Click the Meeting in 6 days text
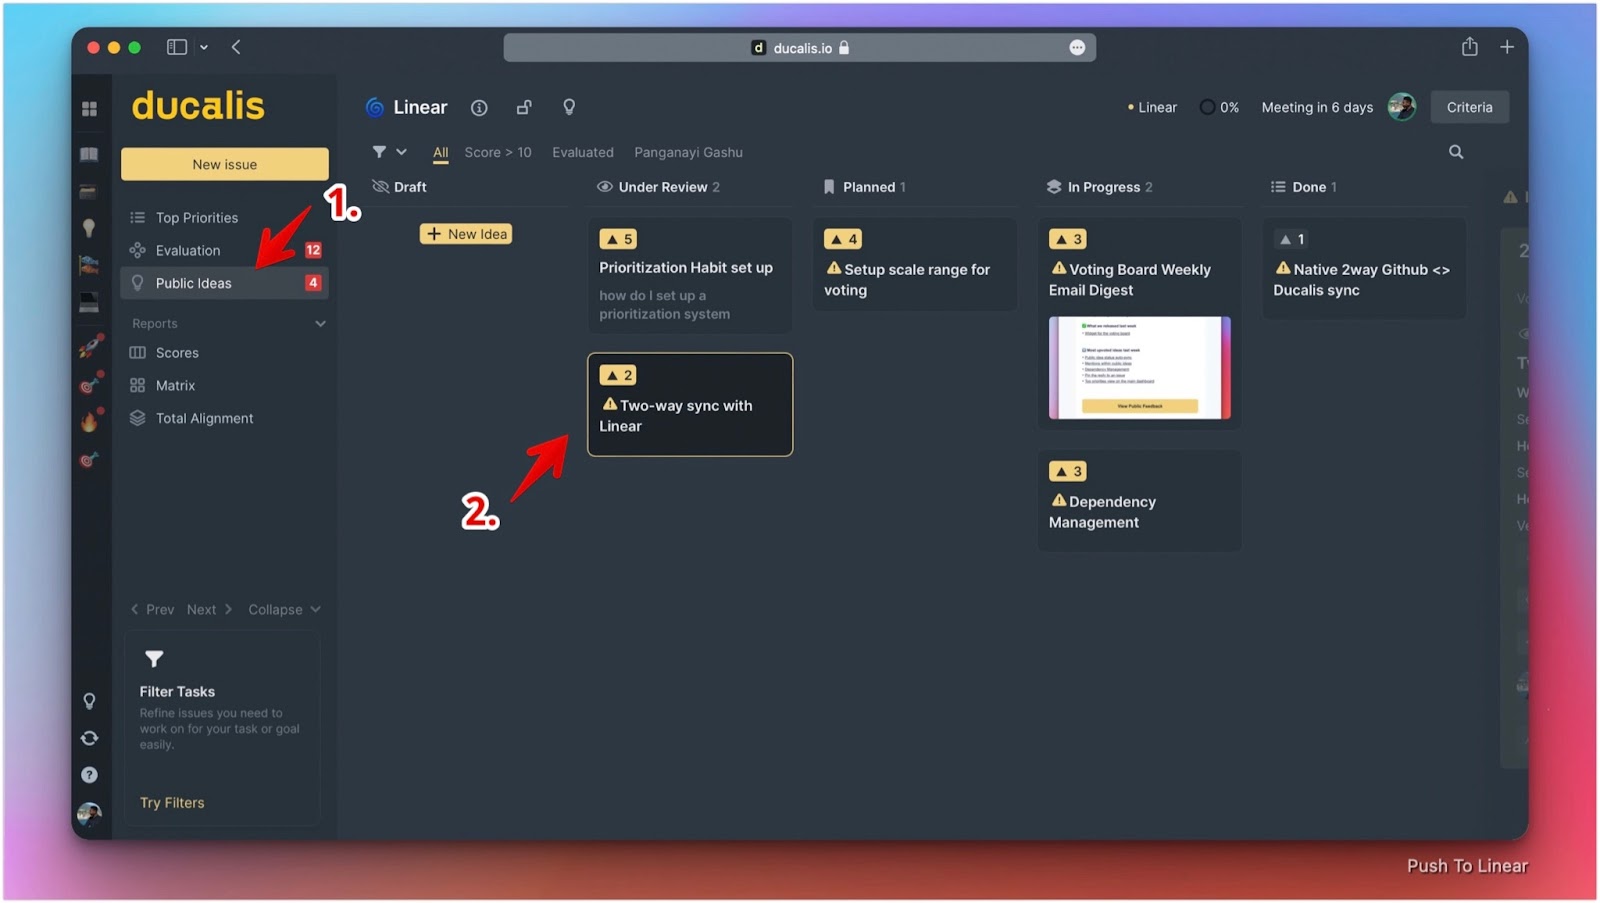 pyautogui.click(x=1317, y=107)
